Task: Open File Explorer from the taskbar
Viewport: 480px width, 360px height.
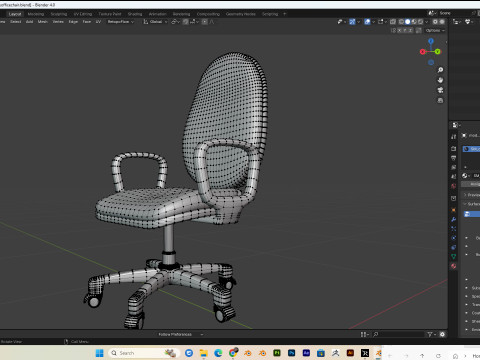Action: 203,353
